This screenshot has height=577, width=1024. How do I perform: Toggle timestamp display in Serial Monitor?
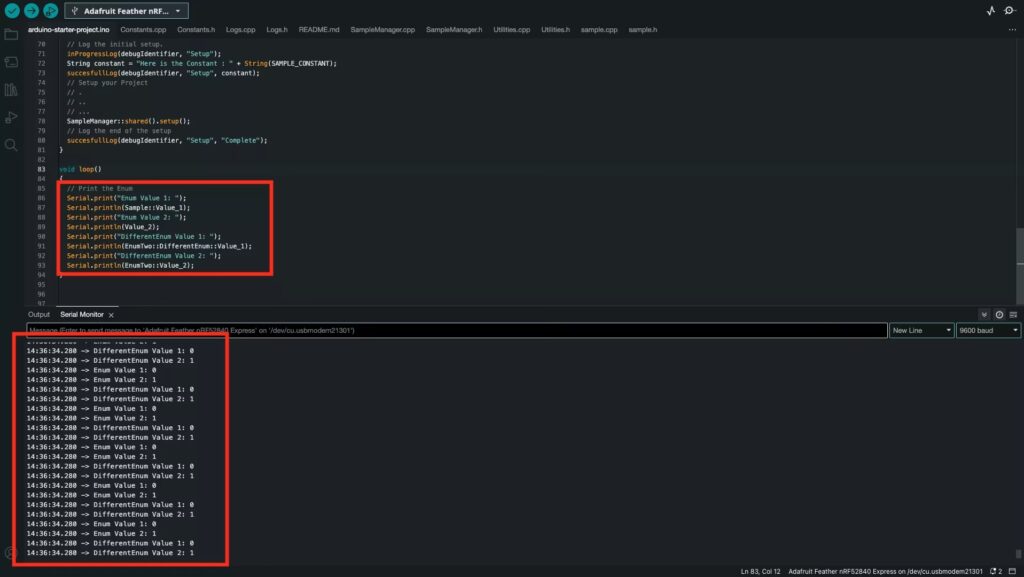[999, 314]
